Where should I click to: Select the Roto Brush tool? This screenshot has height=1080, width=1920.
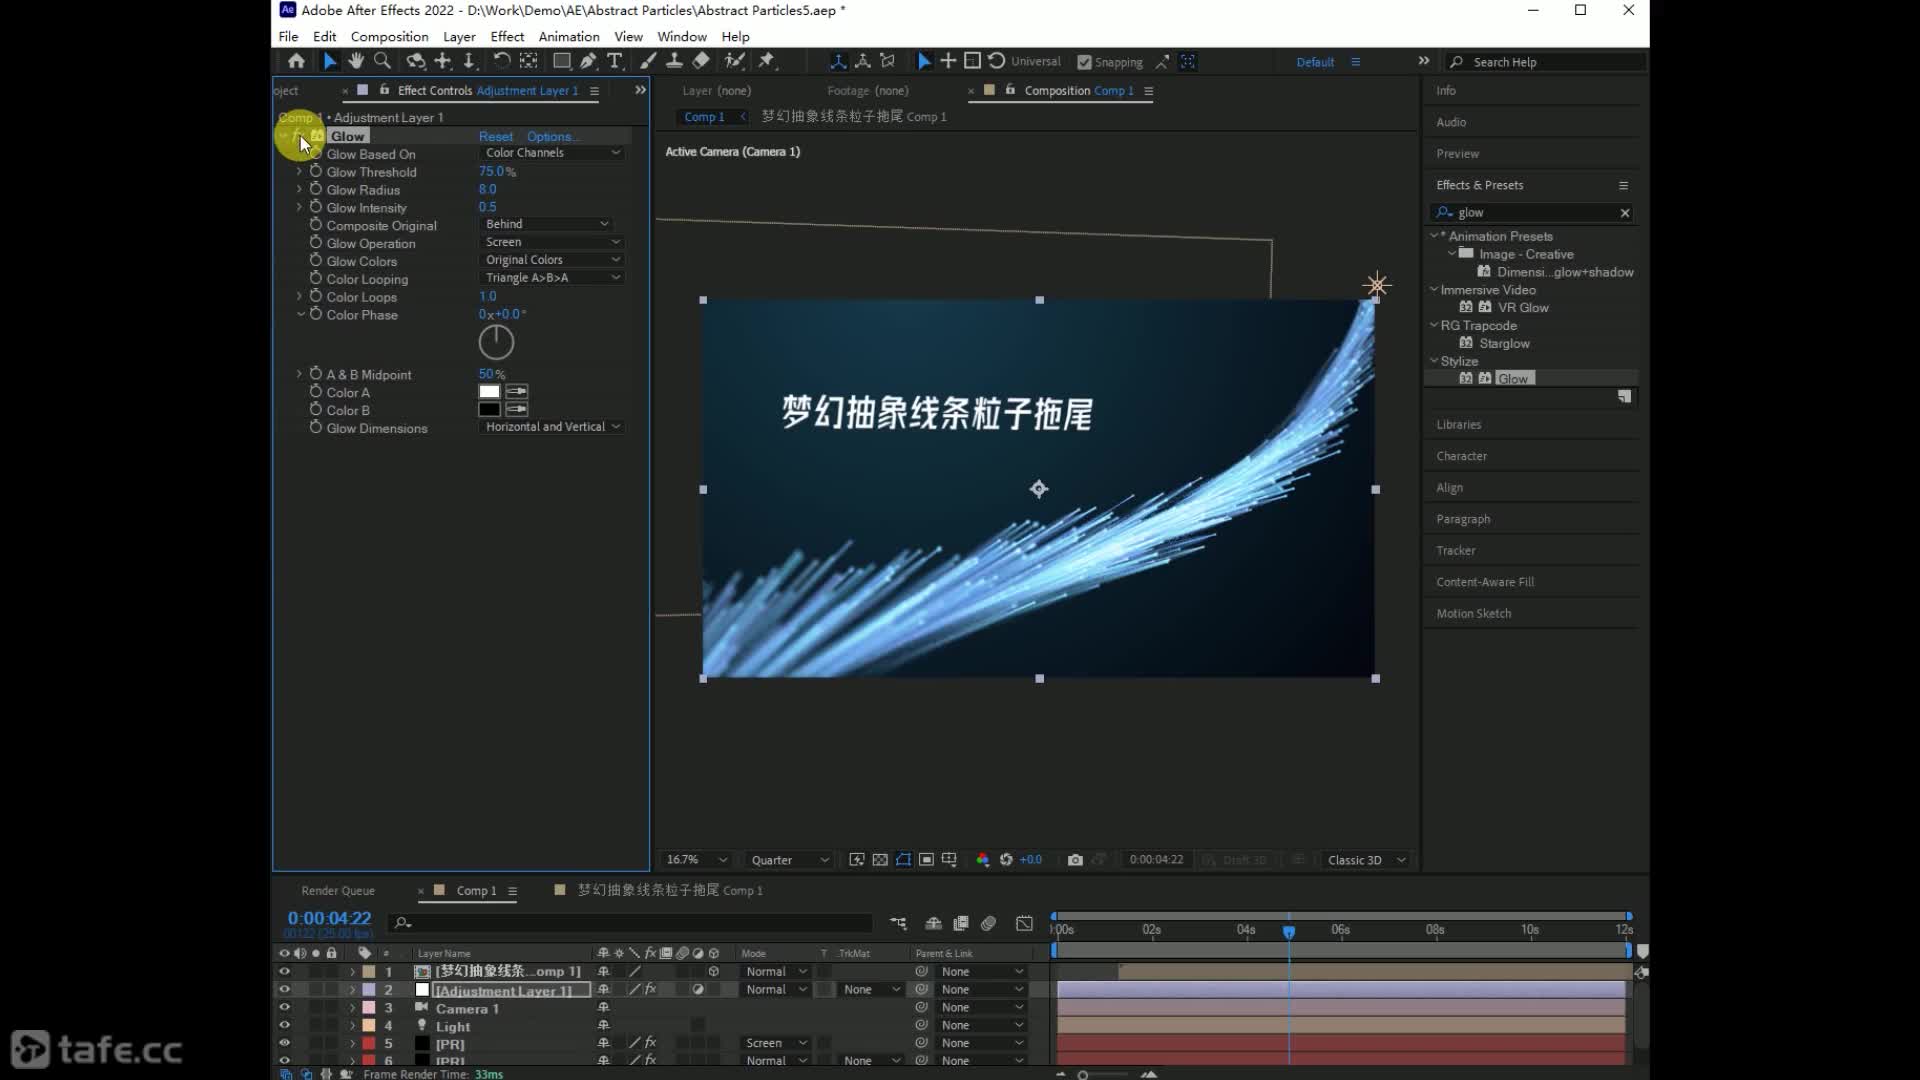(735, 61)
